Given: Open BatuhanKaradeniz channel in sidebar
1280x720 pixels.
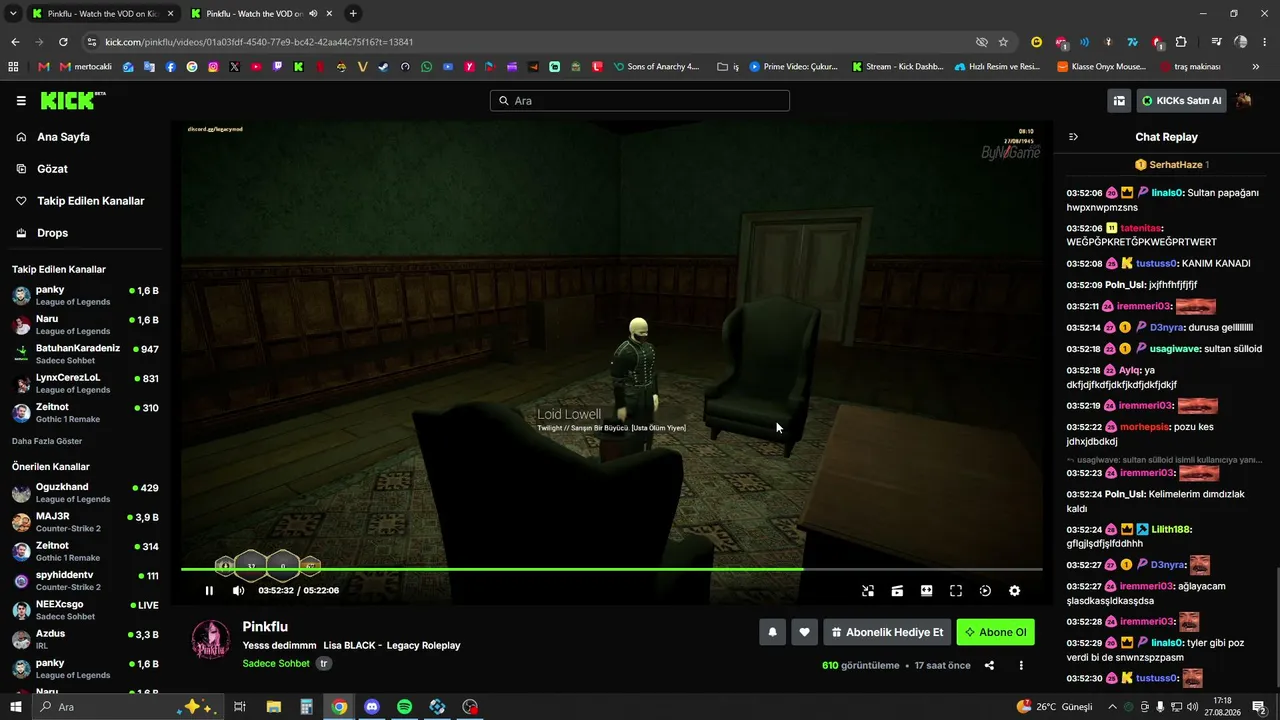Looking at the screenshot, I should pos(85,353).
